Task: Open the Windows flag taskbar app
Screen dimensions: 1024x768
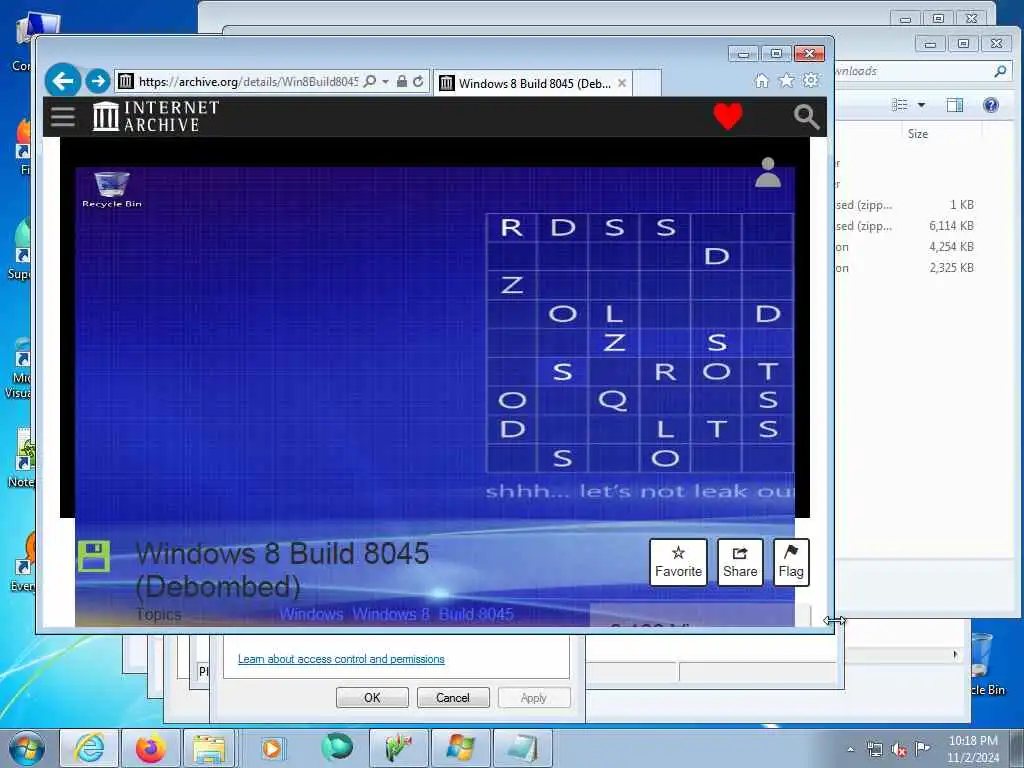Action: [x=460, y=748]
